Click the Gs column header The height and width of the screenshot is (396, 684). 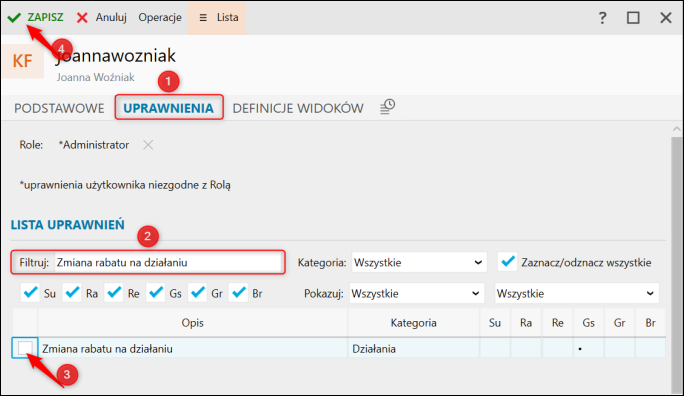tap(588, 323)
